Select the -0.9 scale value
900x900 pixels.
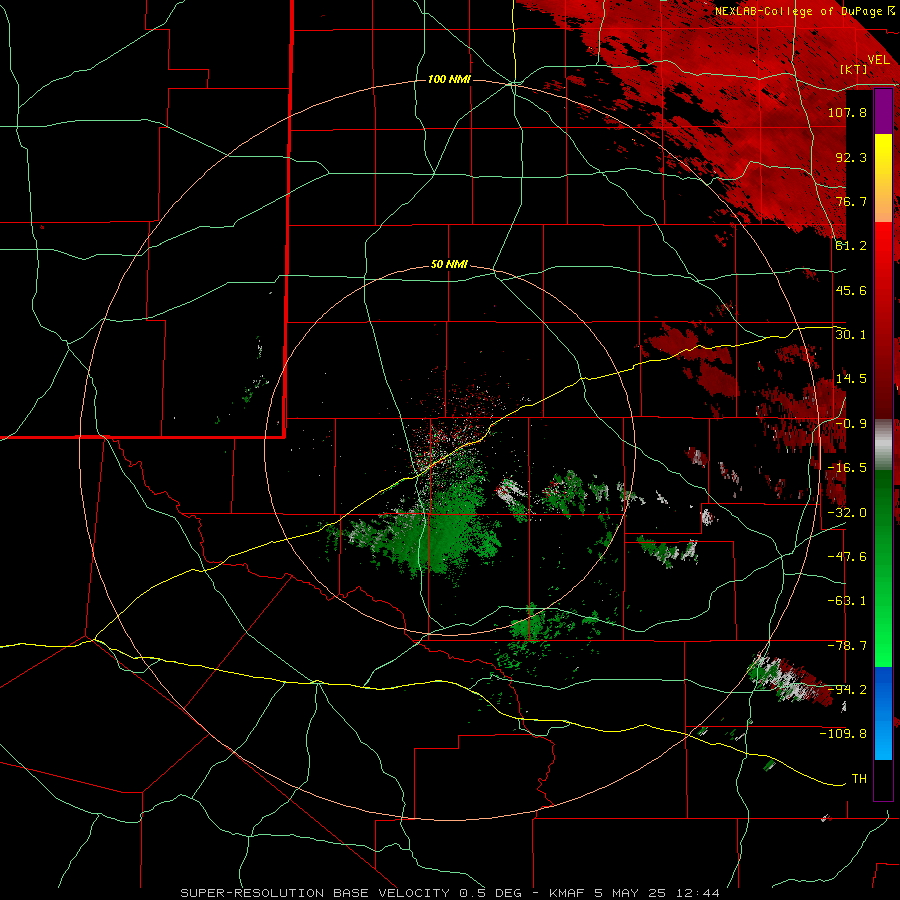pyautogui.click(x=851, y=424)
